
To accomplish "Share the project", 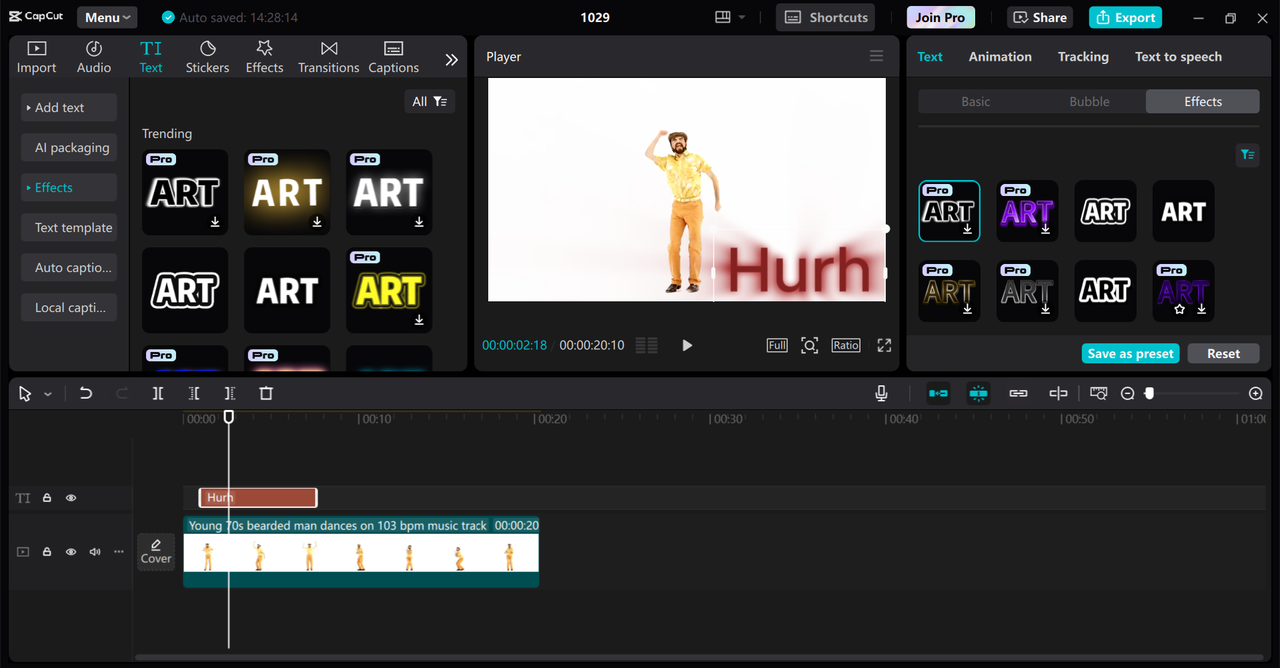I will (1040, 17).
